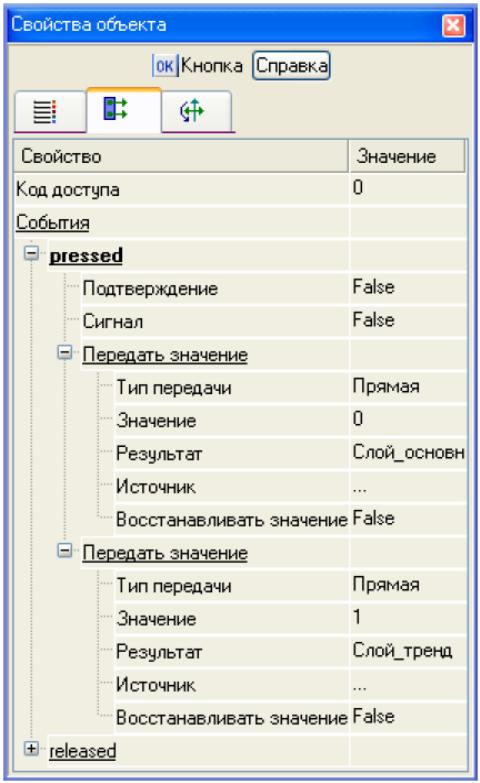Toggle the last Восстанавливать значение False value
This screenshot has width=480, height=783.
[x=408, y=717]
